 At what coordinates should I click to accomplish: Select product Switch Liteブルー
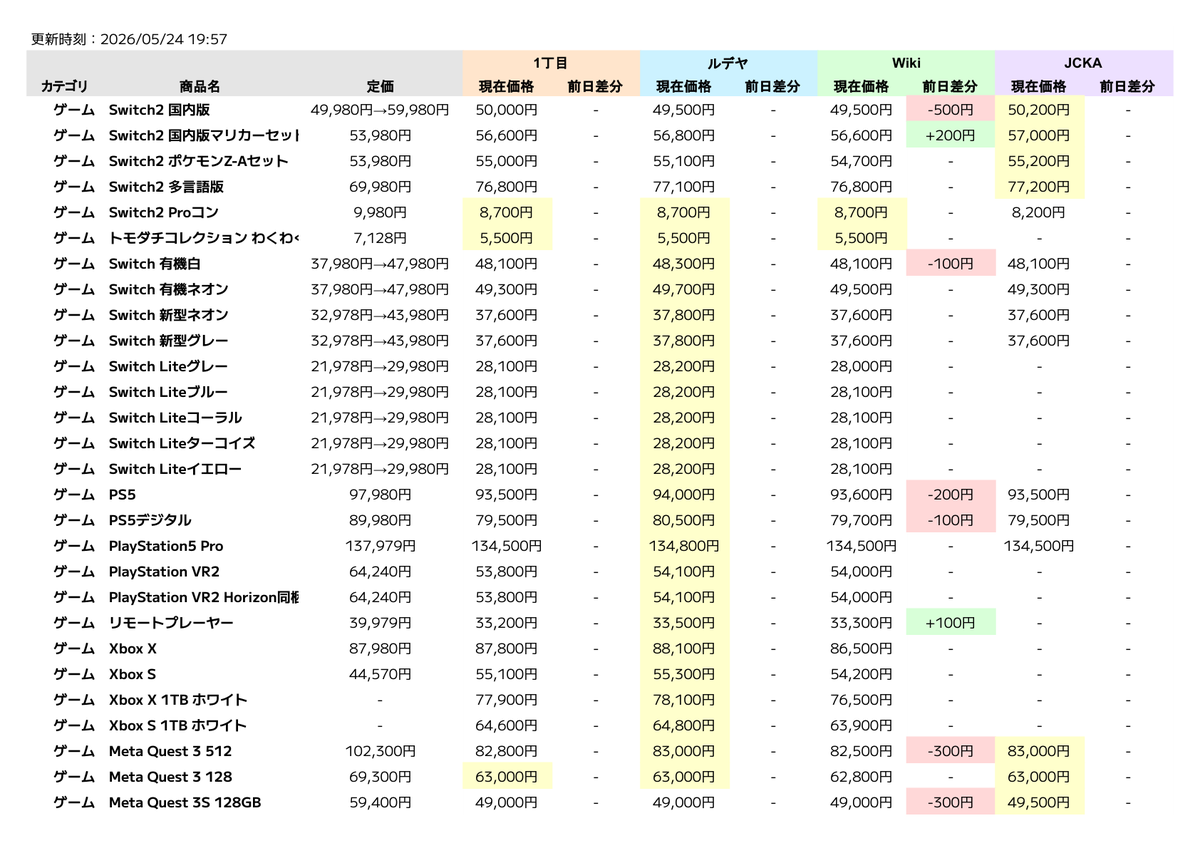168,392
